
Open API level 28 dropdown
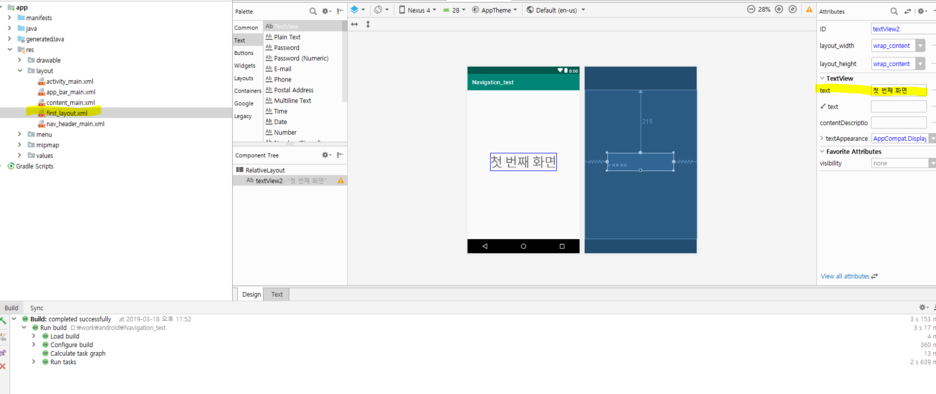click(x=454, y=10)
